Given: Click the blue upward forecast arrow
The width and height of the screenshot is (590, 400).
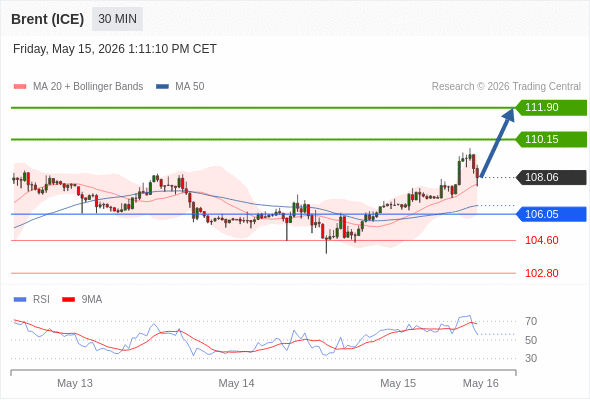Looking at the screenshot, I should click(497, 142).
